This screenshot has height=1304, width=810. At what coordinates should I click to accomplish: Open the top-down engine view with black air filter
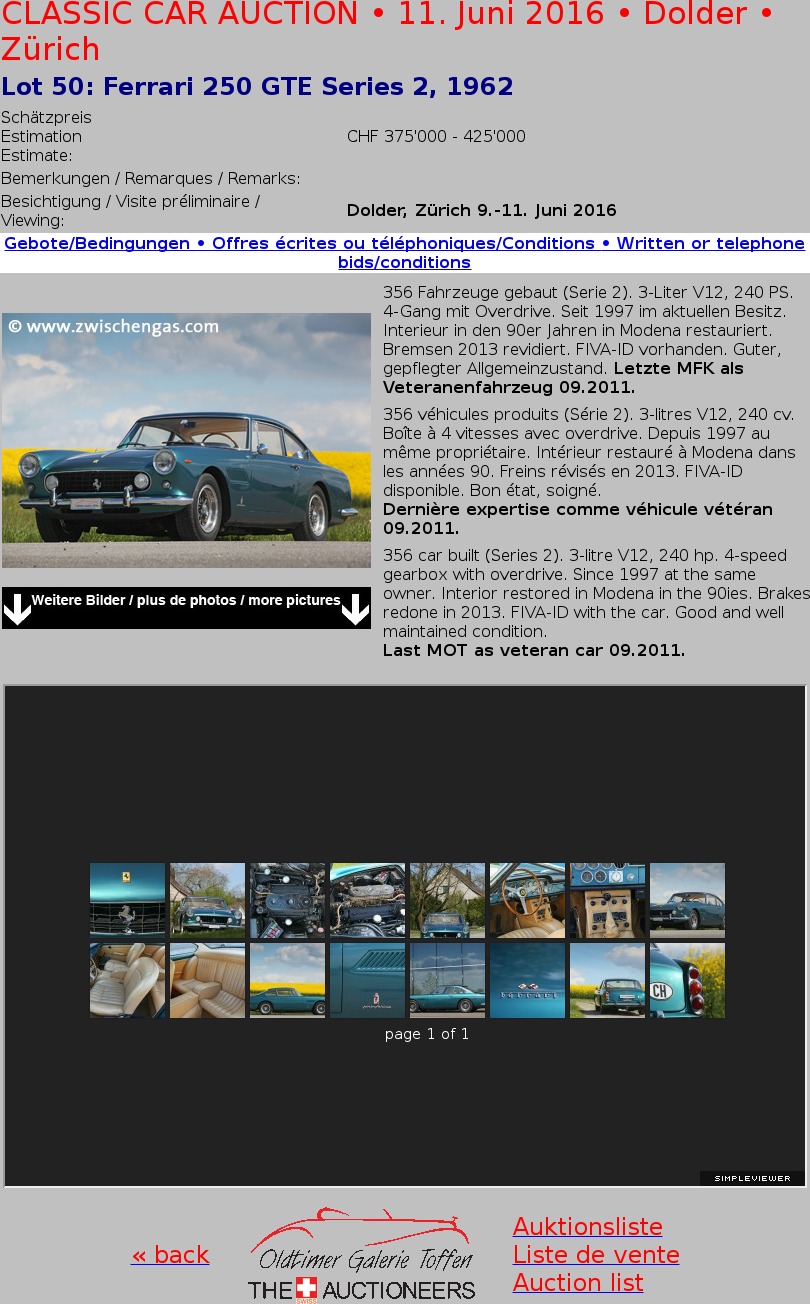(x=287, y=900)
